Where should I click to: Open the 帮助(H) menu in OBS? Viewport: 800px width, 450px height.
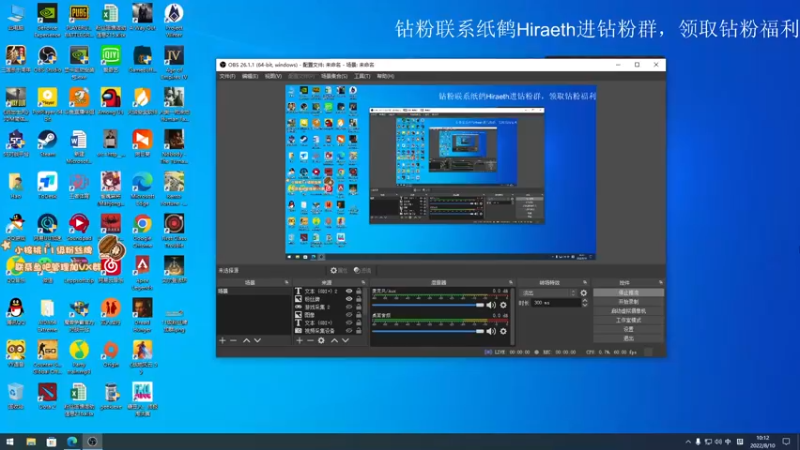click(386, 76)
